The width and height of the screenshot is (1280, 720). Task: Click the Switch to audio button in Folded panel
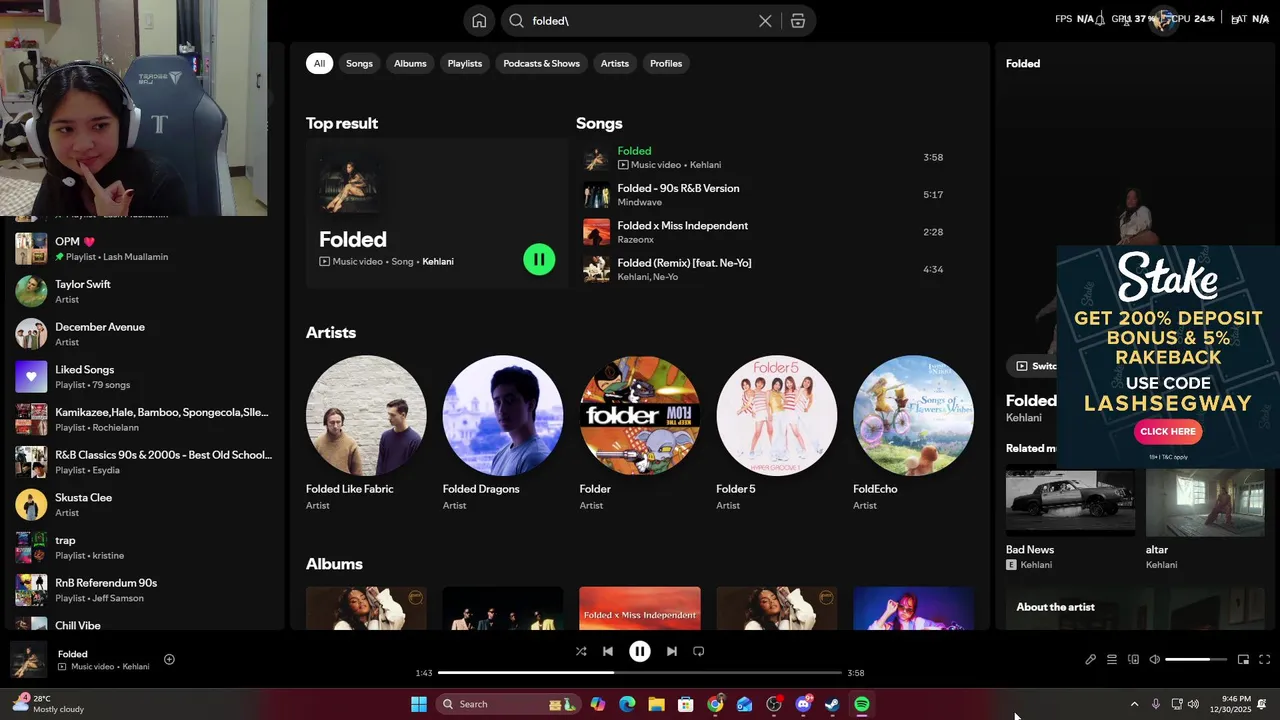(1032, 366)
